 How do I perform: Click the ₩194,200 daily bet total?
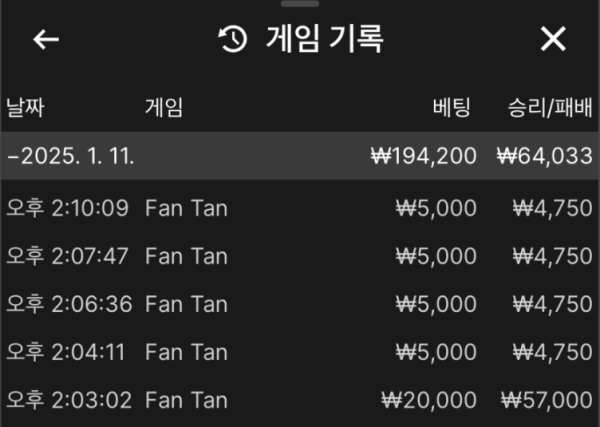pyautogui.click(x=424, y=156)
